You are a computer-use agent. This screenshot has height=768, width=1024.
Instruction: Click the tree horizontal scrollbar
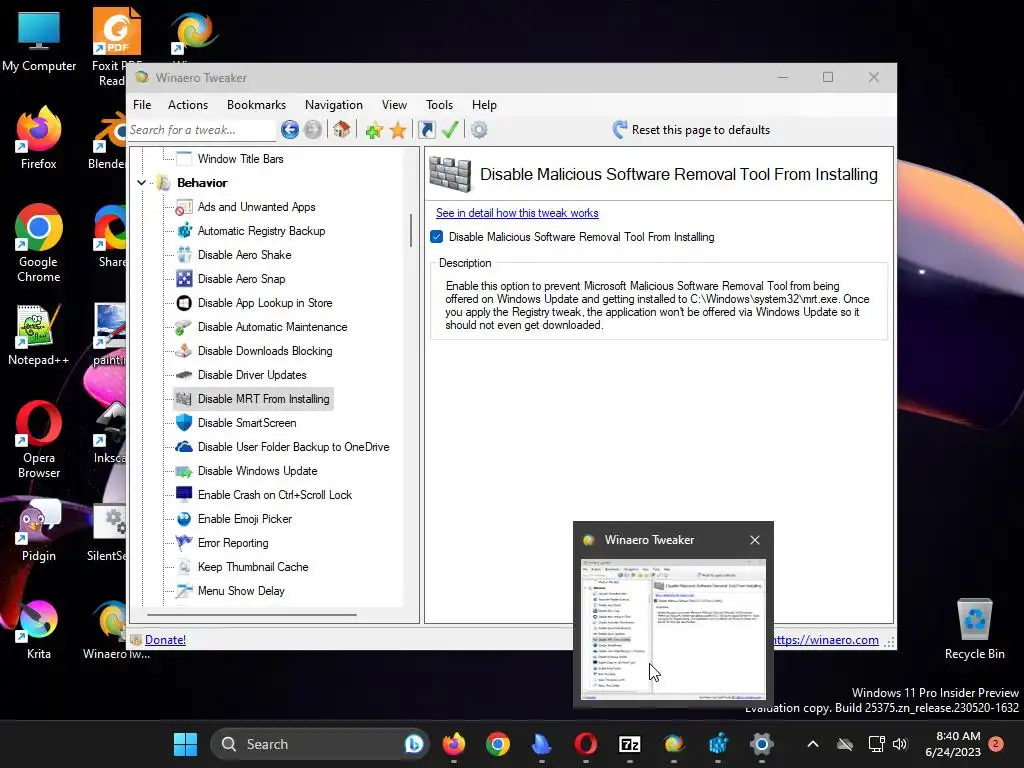252,615
